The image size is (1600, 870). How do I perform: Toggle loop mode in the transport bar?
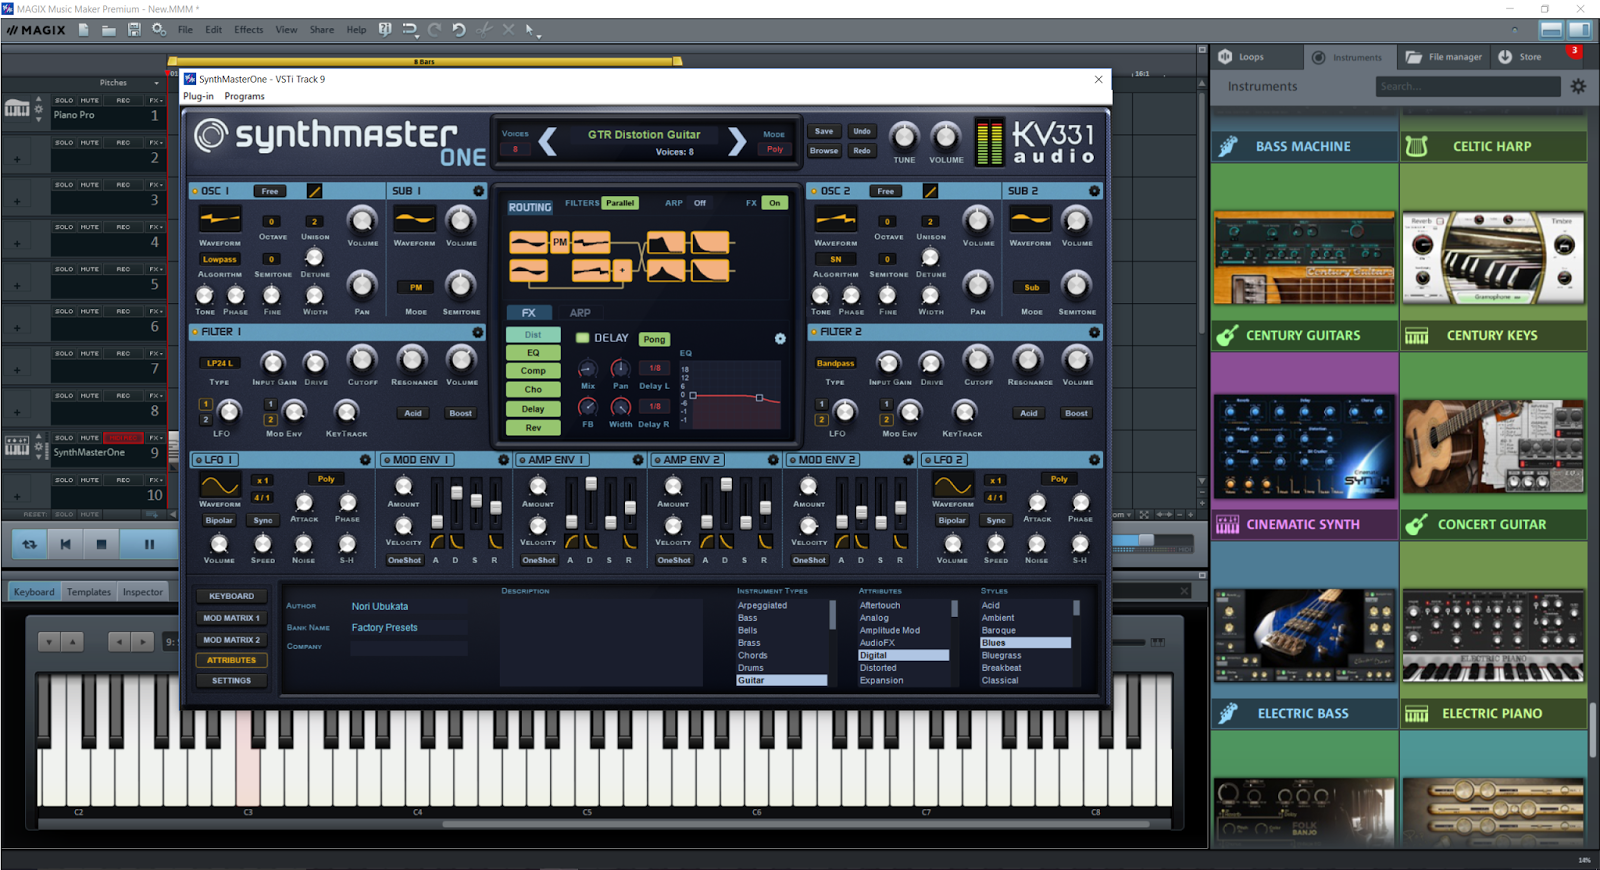click(29, 545)
